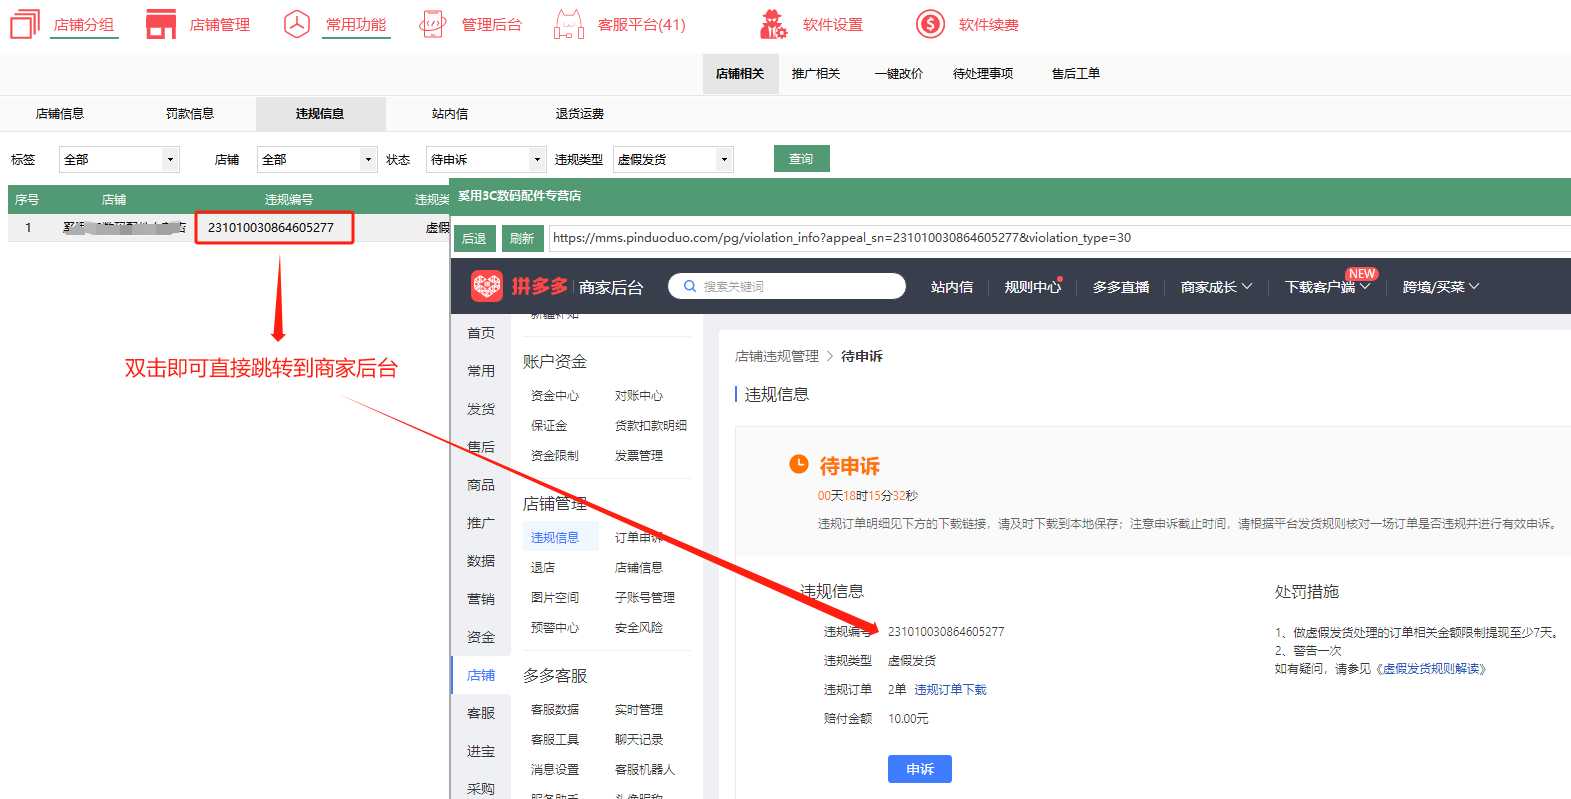Open 客服机器人 menu item
This screenshot has height=799, width=1571.
pyautogui.click(x=645, y=770)
